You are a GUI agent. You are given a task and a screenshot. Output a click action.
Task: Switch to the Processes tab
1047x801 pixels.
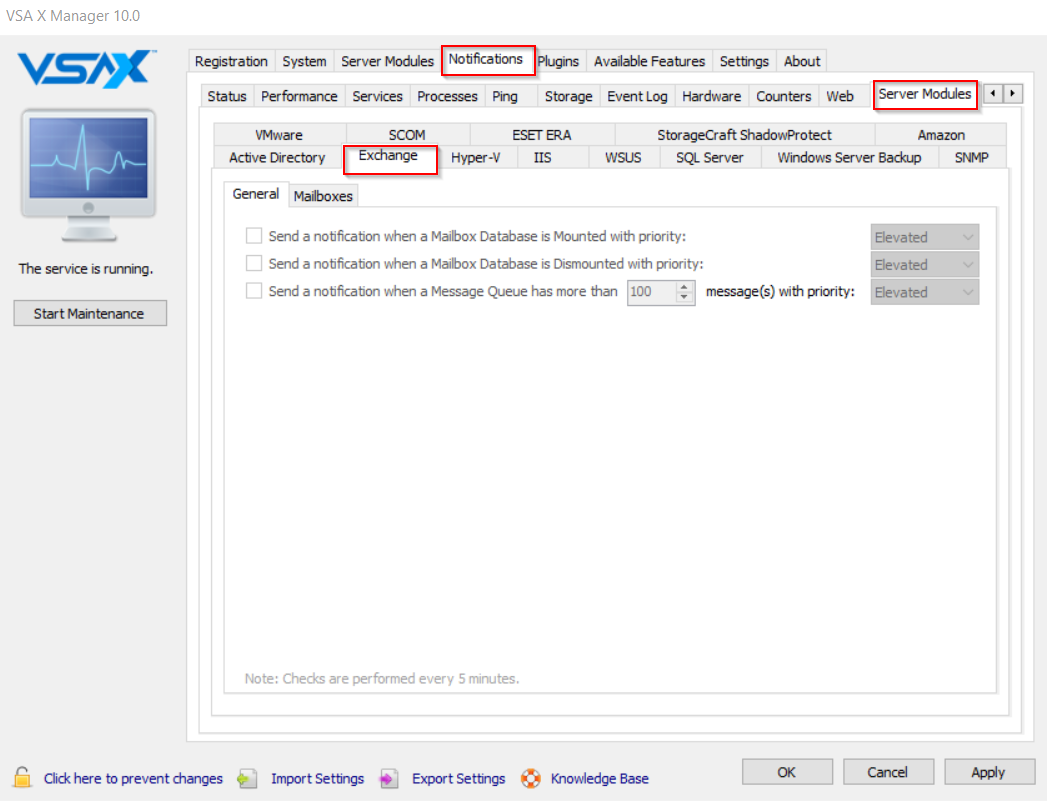(447, 96)
